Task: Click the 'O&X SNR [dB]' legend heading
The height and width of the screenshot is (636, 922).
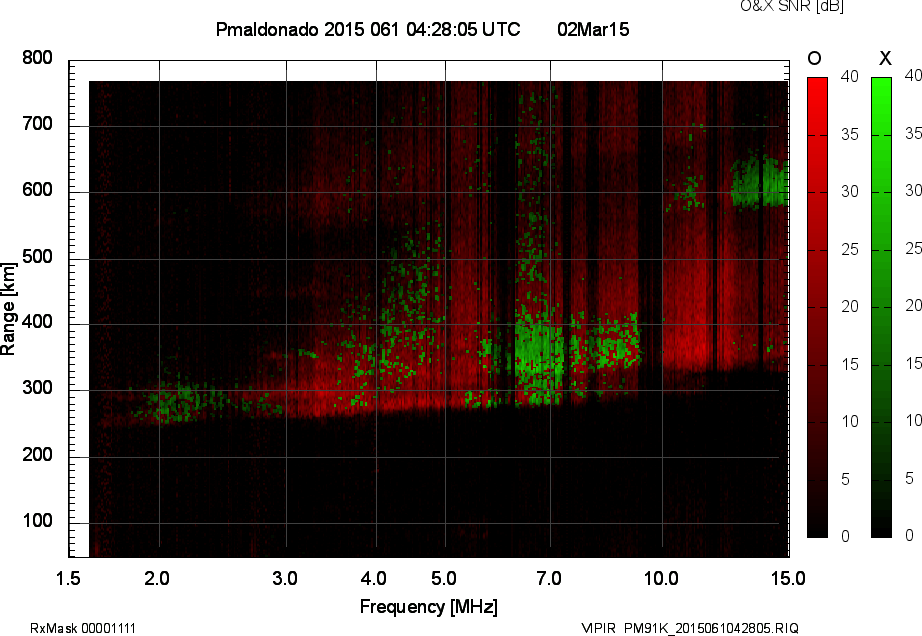Action: [x=791, y=6]
